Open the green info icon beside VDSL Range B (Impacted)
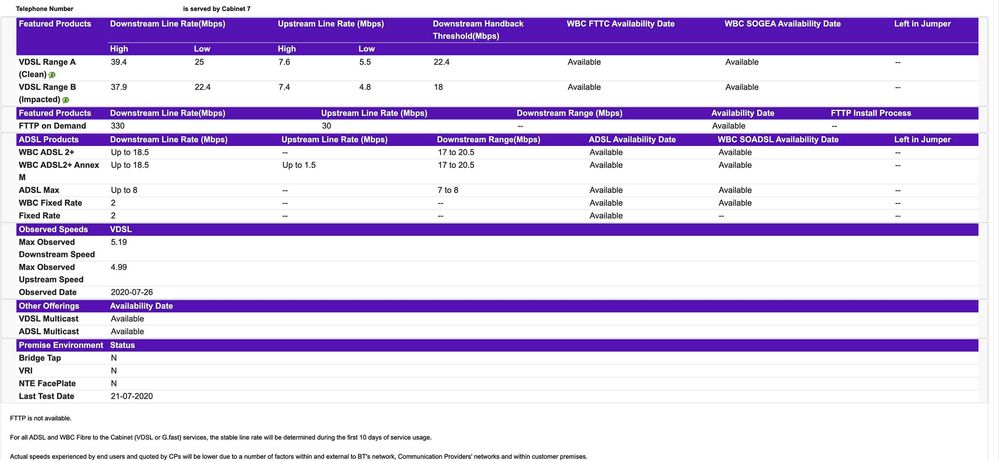The height and width of the screenshot is (461, 999). point(66,100)
